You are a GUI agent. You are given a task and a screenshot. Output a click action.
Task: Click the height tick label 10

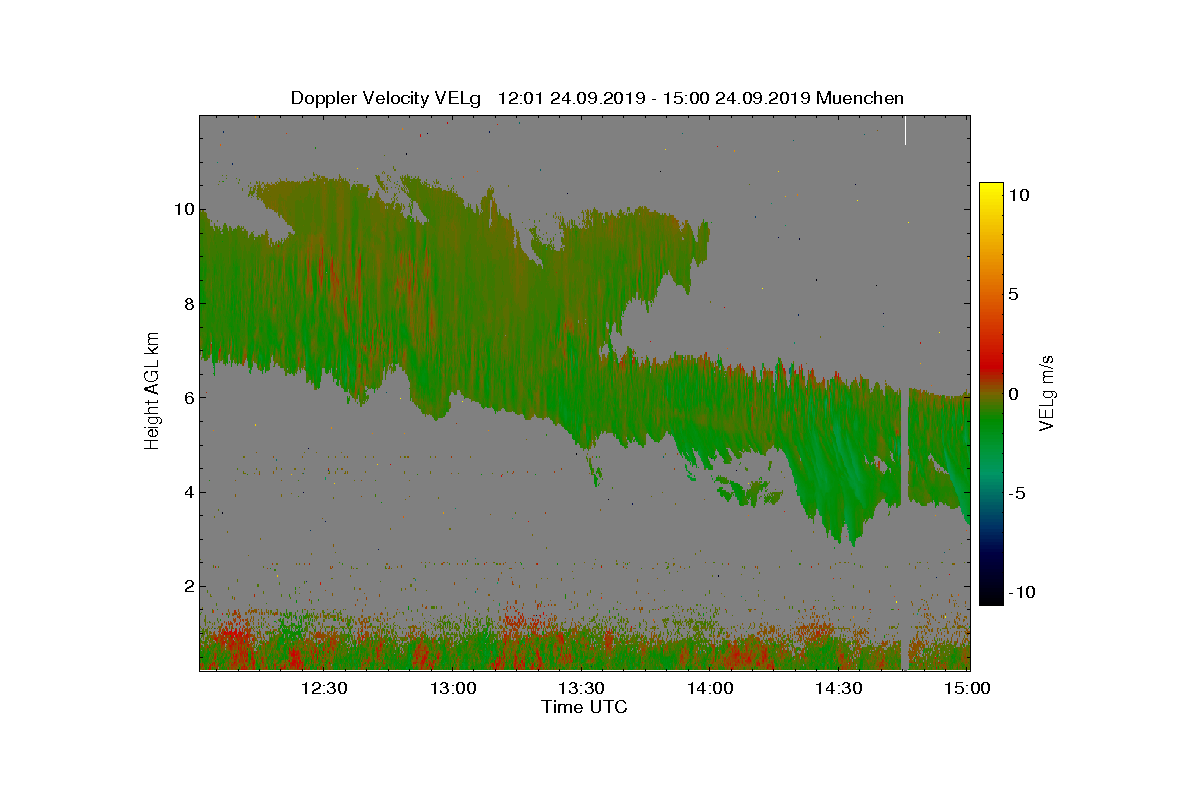pyautogui.click(x=183, y=209)
